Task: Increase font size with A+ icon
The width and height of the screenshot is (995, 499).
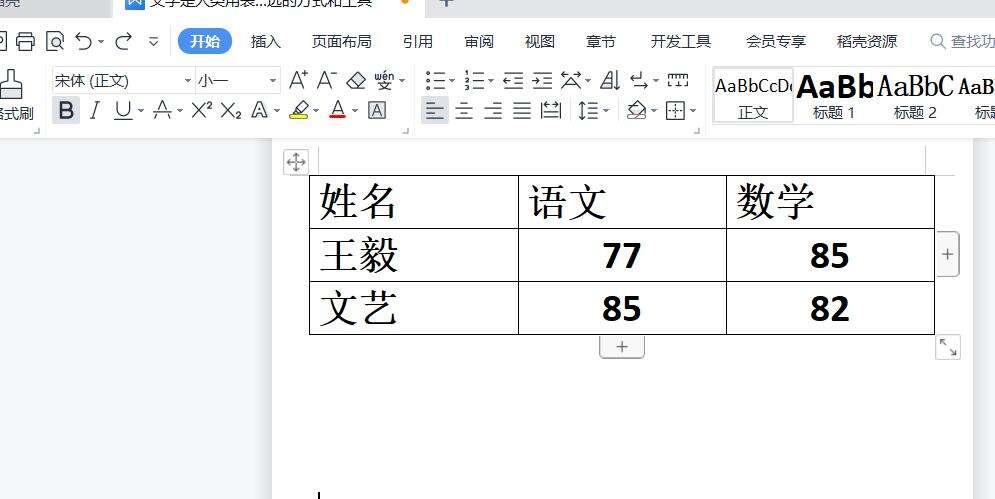Action: tap(298, 81)
